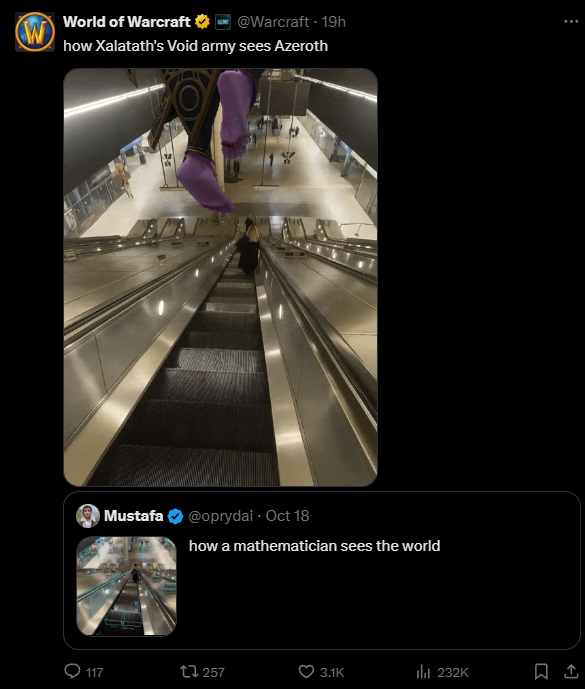Click the affiliate badge next to @Warcraft
The image size is (585, 689).
pyautogui.click(x=223, y=22)
